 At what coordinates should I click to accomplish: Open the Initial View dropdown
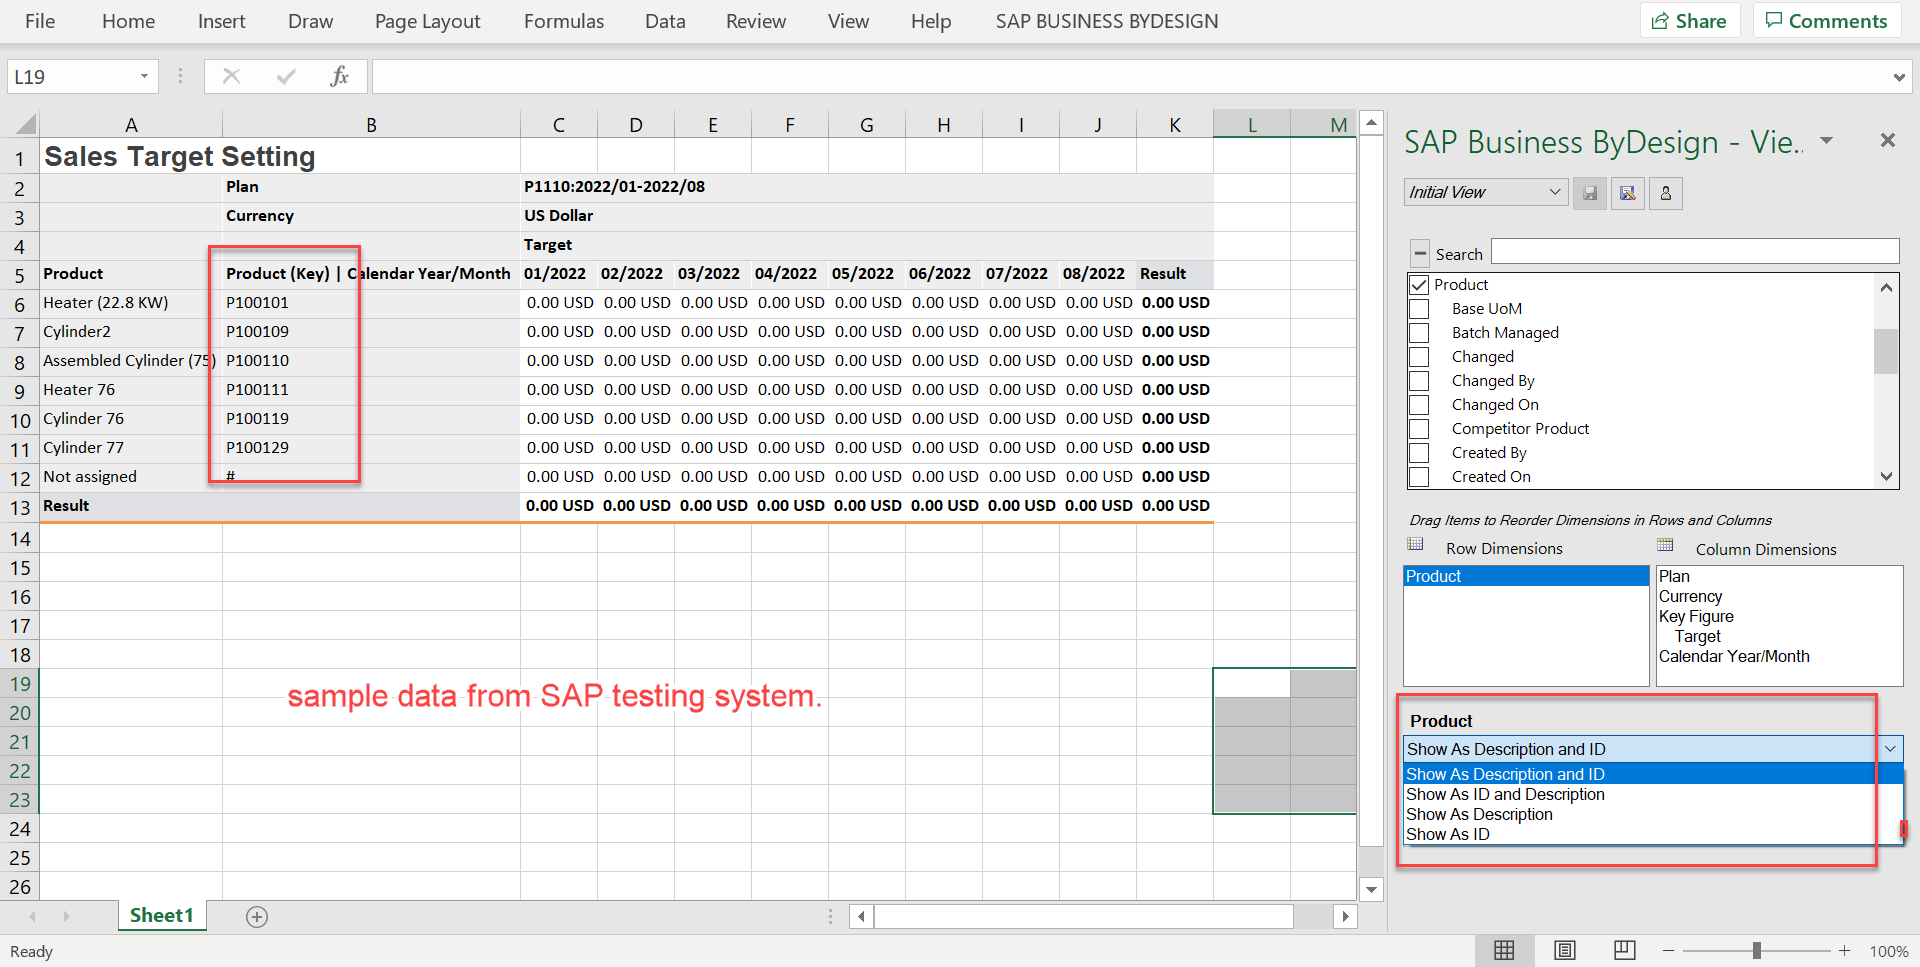(1485, 192)
